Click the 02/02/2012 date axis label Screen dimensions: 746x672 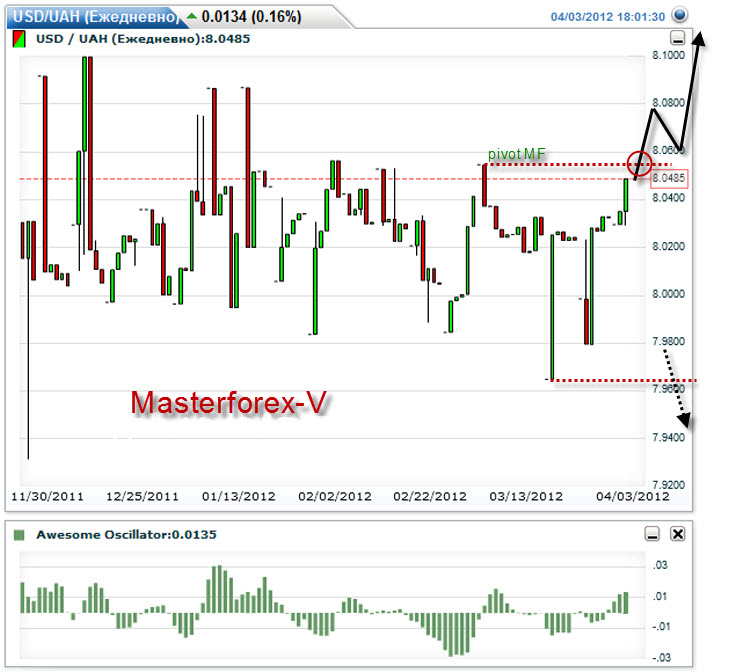335,496
